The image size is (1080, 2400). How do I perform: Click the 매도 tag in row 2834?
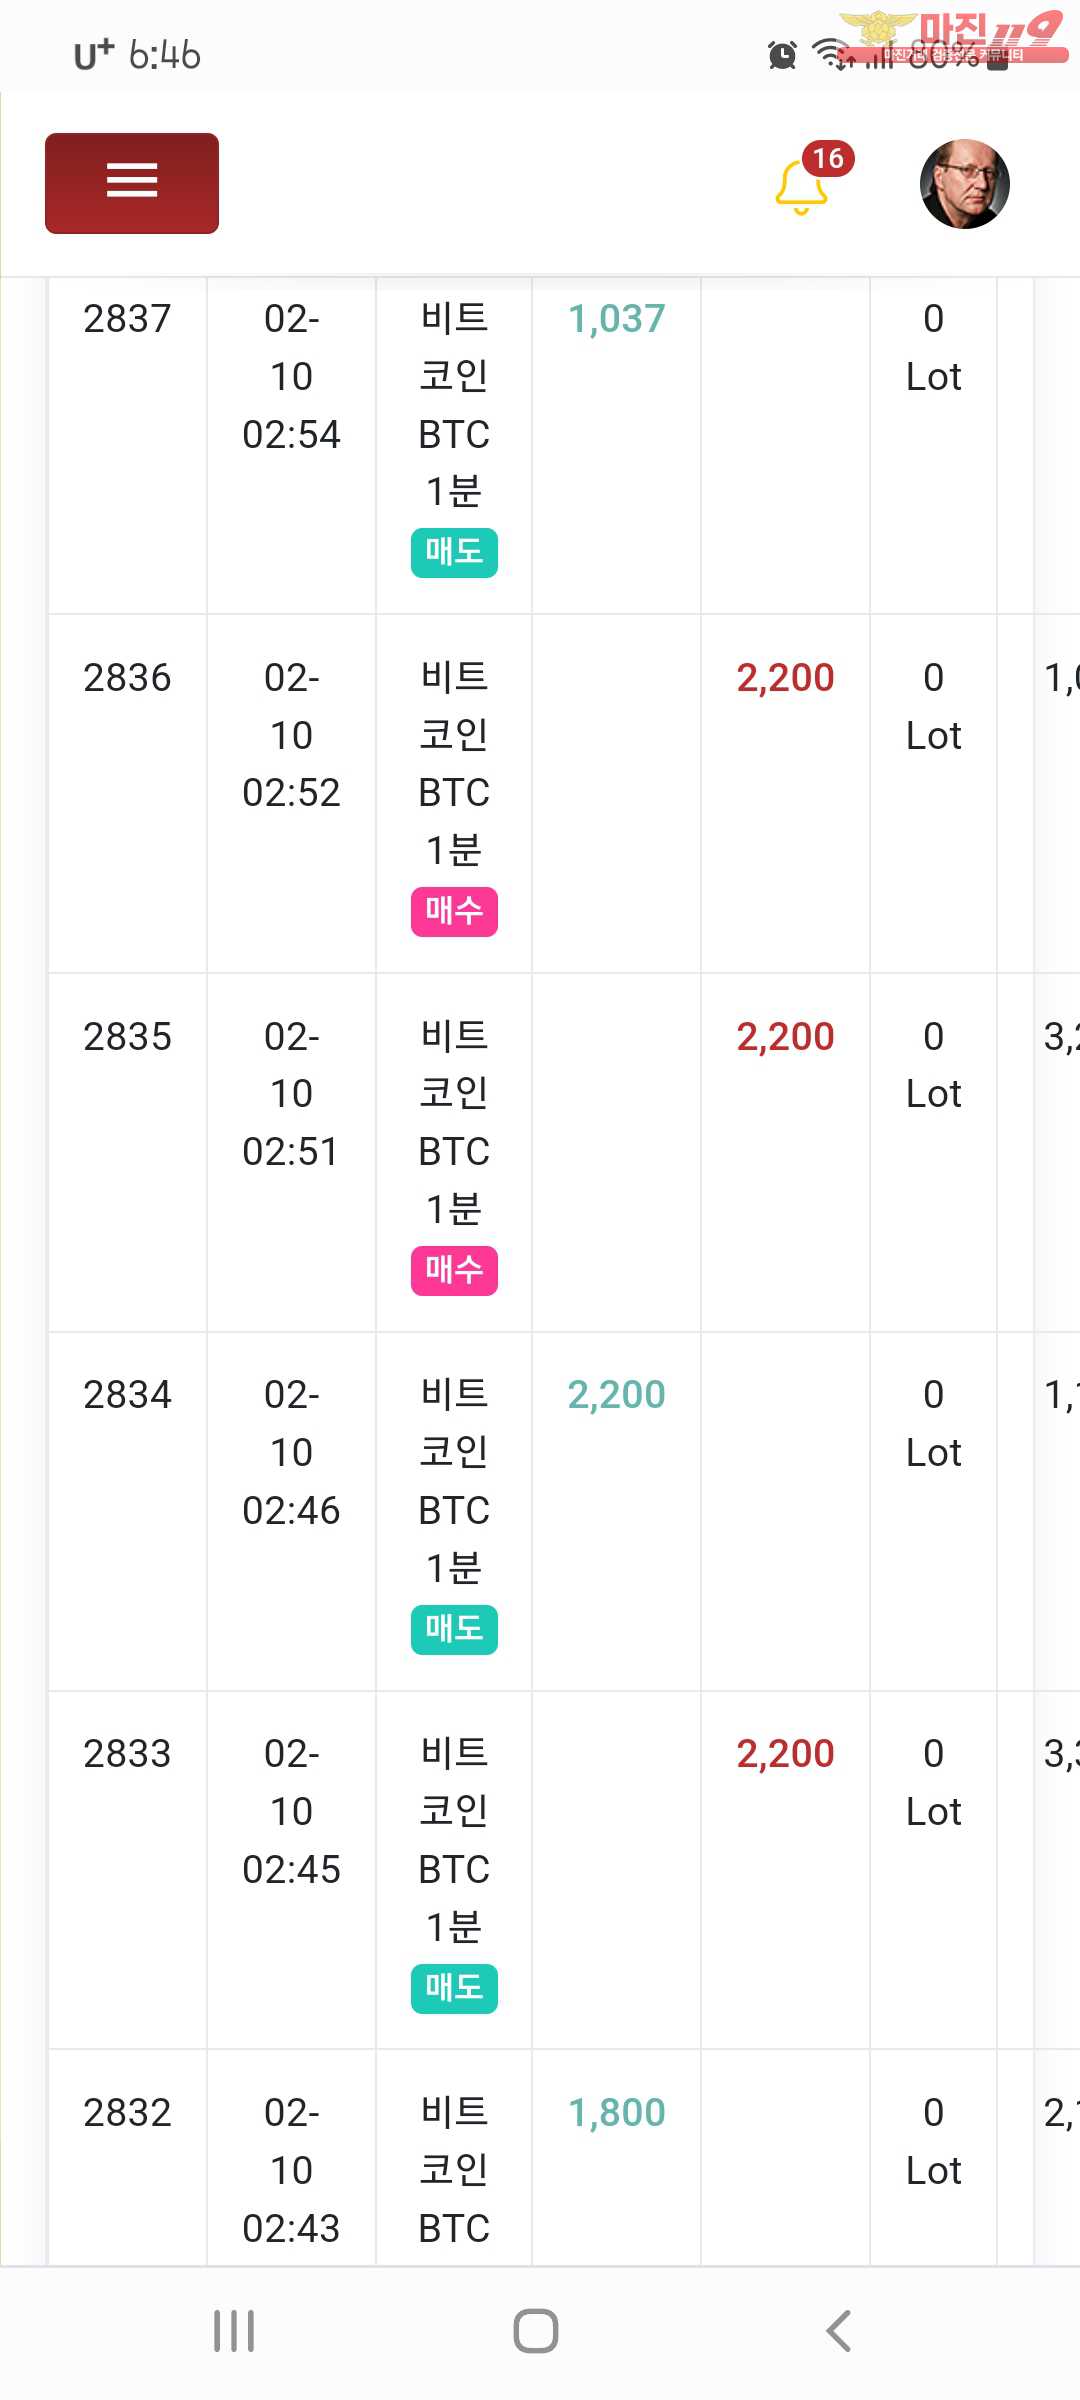pos(454,1629)
